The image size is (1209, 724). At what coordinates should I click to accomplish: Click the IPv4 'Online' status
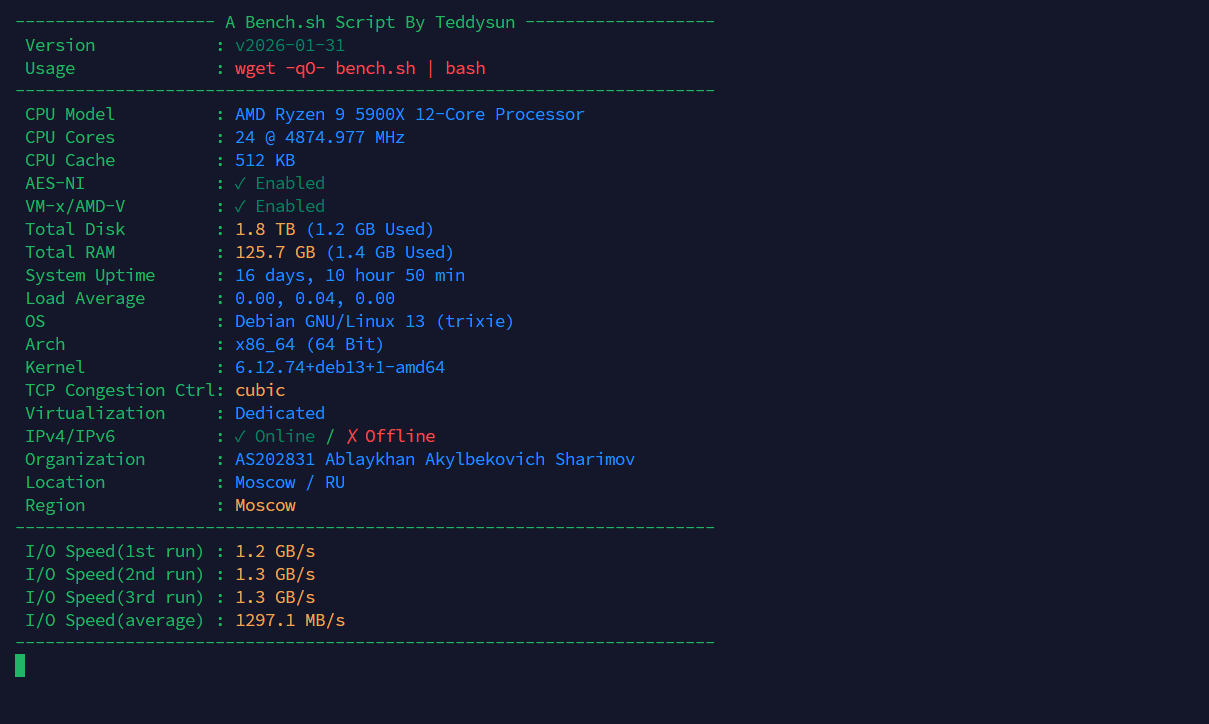point(285,436)
